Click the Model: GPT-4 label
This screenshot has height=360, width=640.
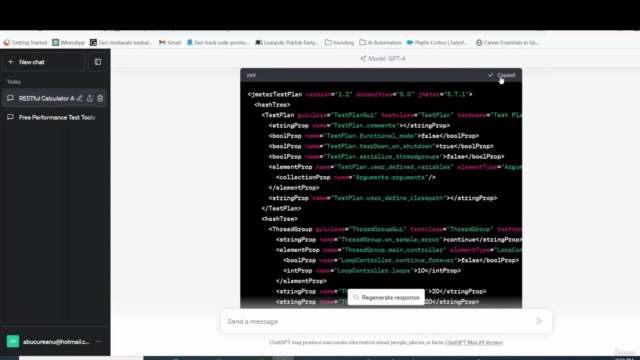click(383, 58)
